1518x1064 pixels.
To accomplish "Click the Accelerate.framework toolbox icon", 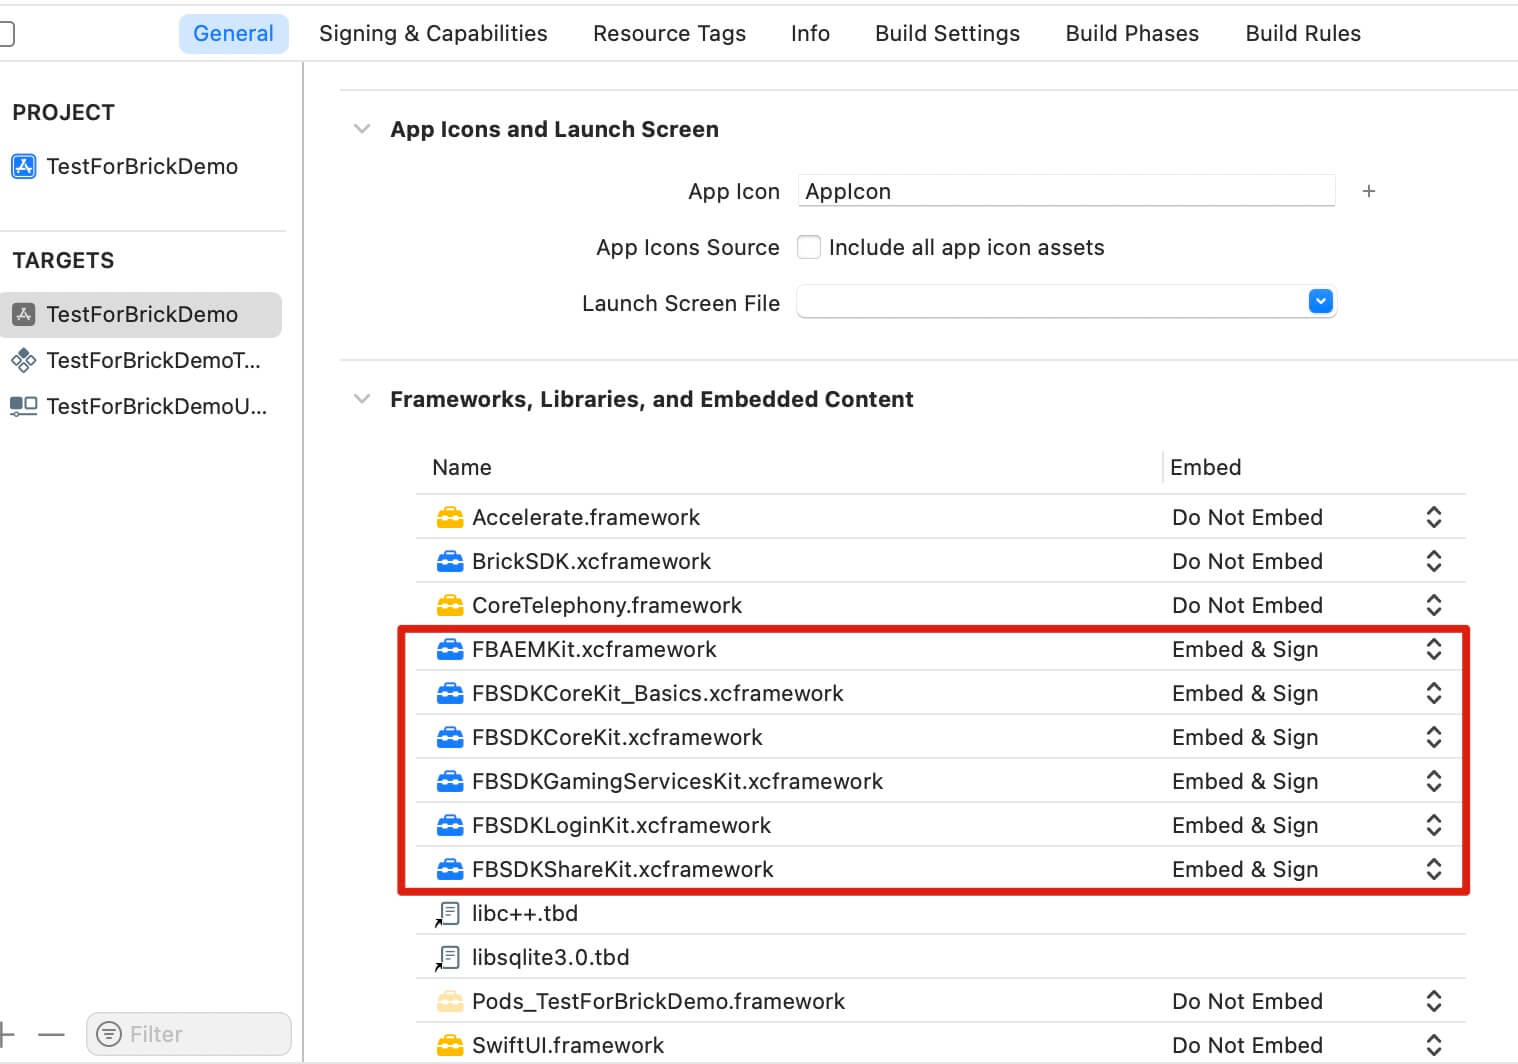I will pos(450,517).
